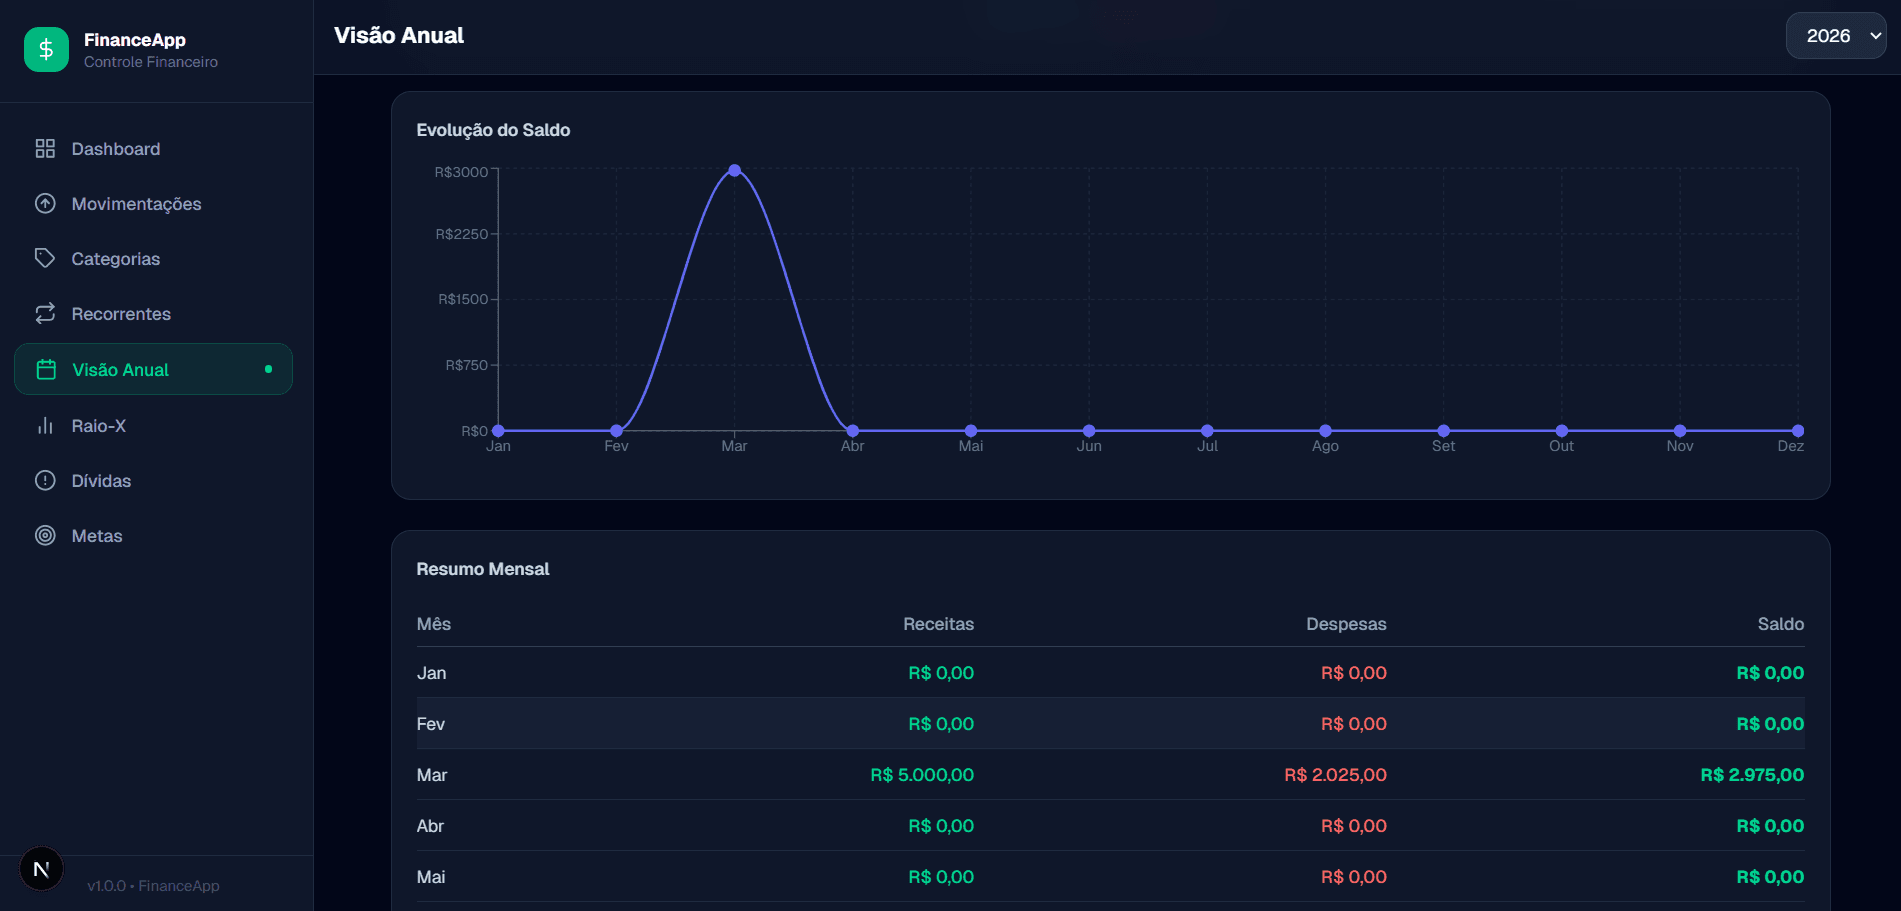
Task: Click the Saldo column header
Action: point(1780,624)
